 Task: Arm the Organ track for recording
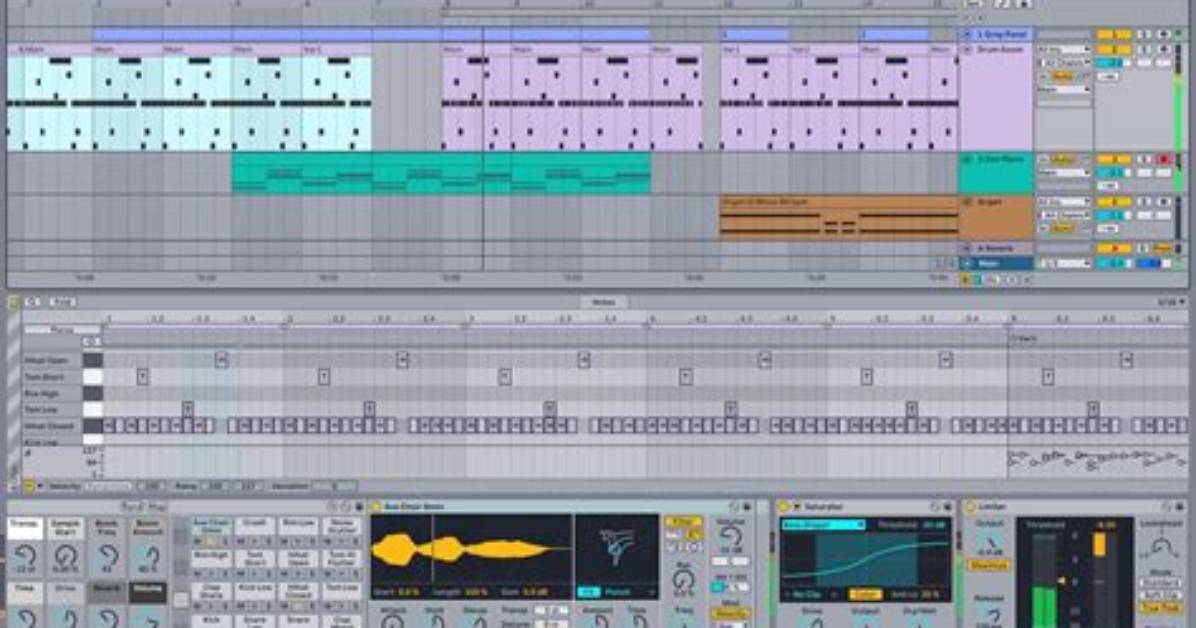point(1164,202)
